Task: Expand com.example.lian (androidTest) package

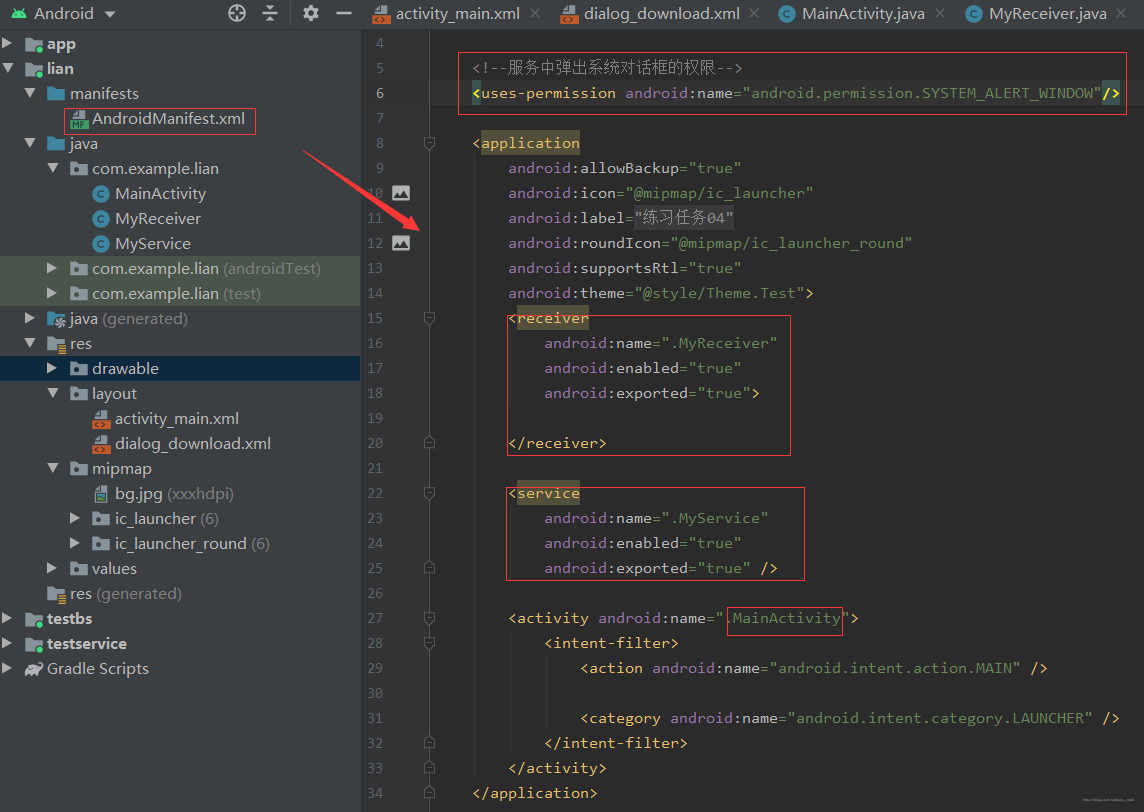Action: coord(53,268)
